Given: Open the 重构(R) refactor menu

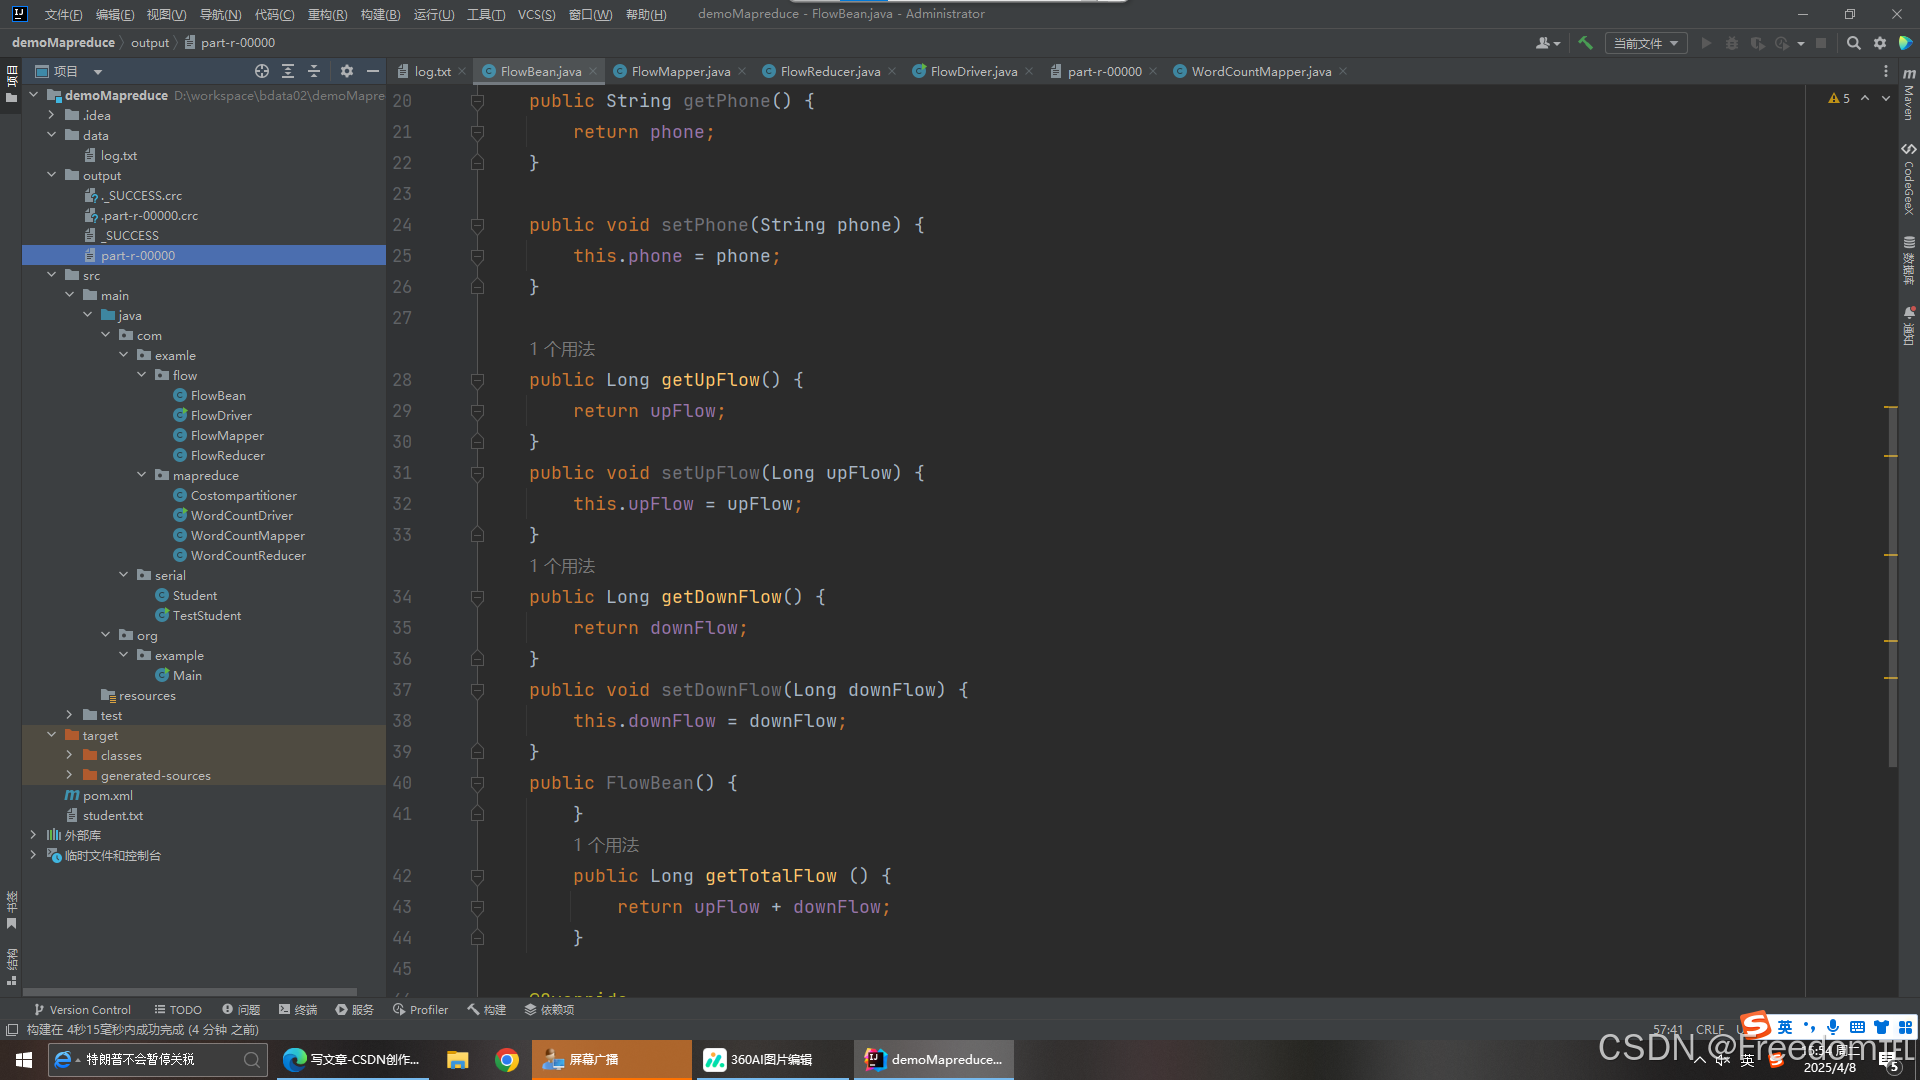Looking at the screenshot, I should (327, 14).
